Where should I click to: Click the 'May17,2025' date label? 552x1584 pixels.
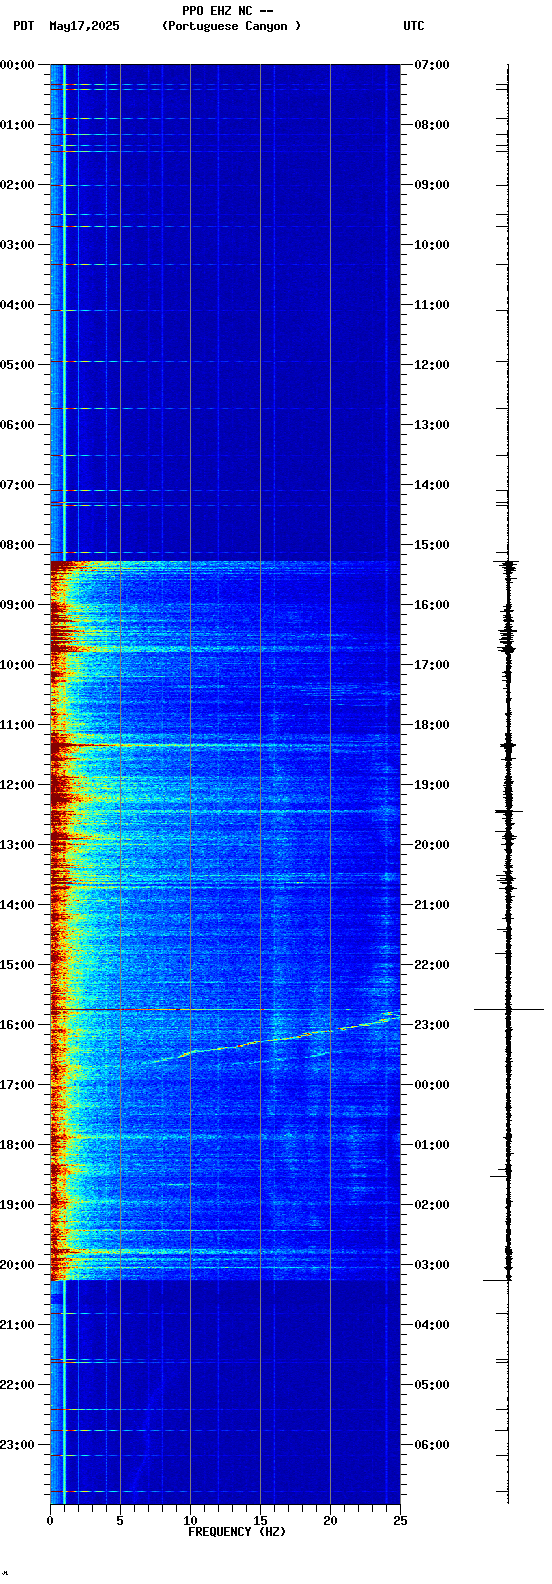pyautogui.click(x=84, y=26)
